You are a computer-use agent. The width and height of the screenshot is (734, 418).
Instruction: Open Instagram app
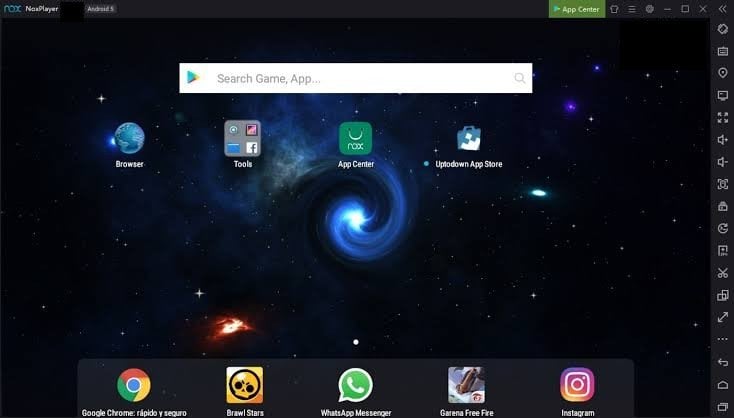(x=578, y=385)
